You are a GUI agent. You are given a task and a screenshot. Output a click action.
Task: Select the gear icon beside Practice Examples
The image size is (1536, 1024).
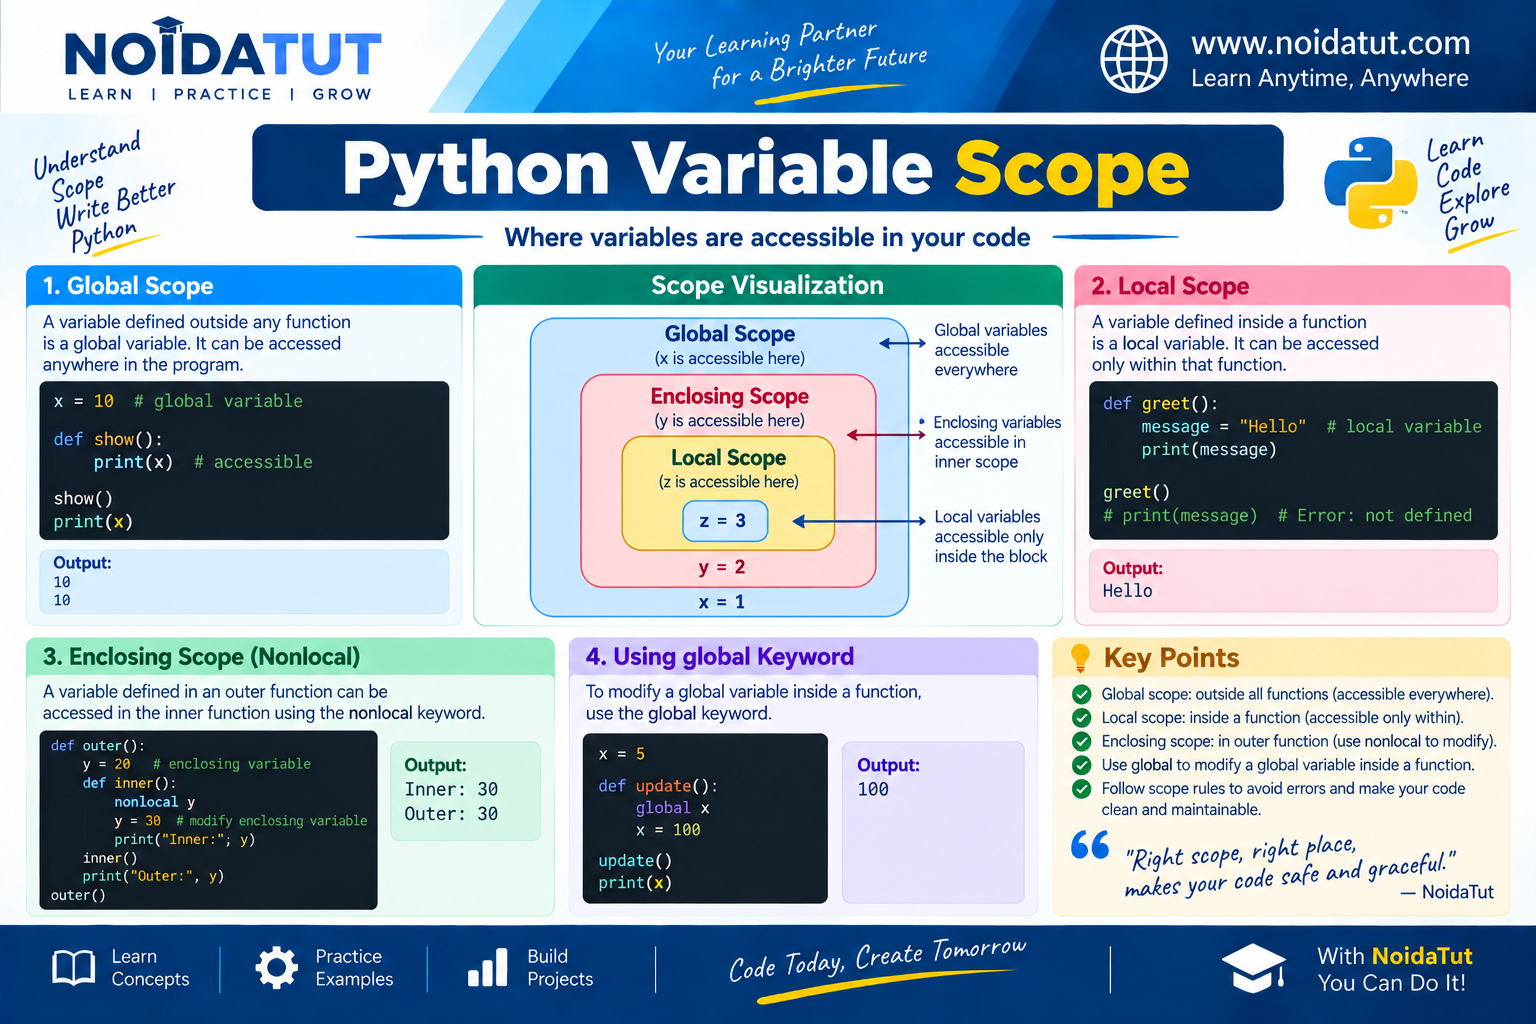pyautogui.click(x=277, y=968)
